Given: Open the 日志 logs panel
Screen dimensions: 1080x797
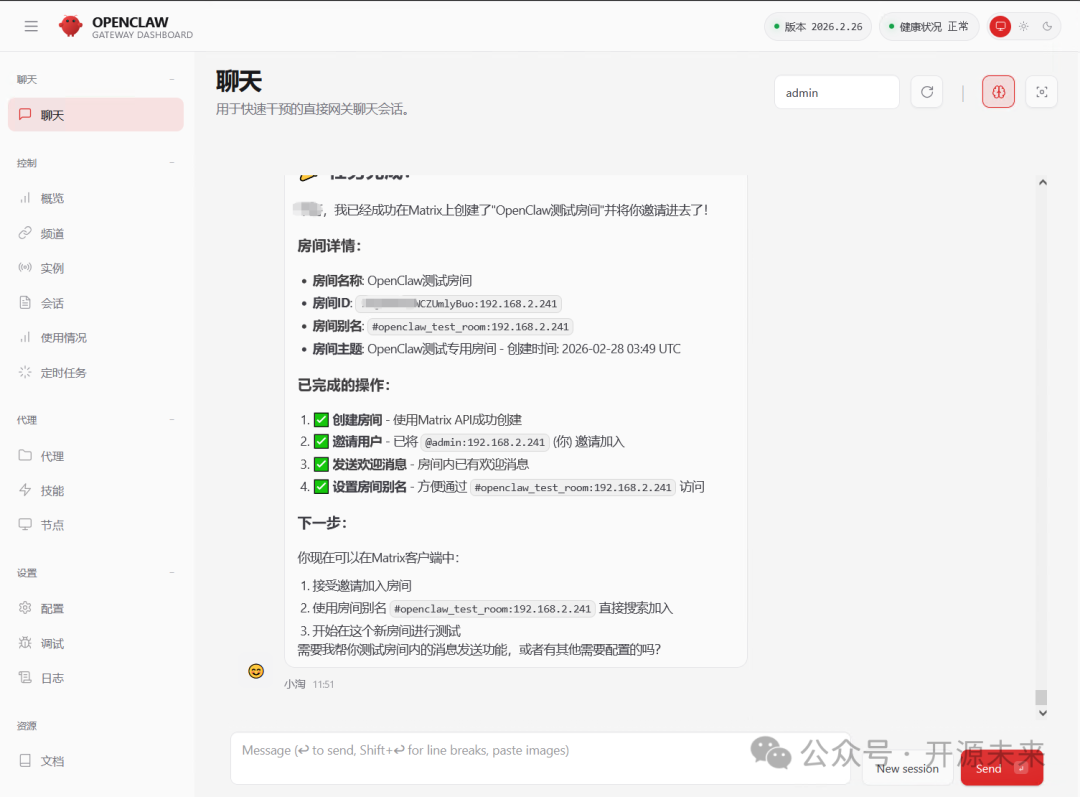Looking at the screenshot, I should pyautogui.click(x=52, y=677).
